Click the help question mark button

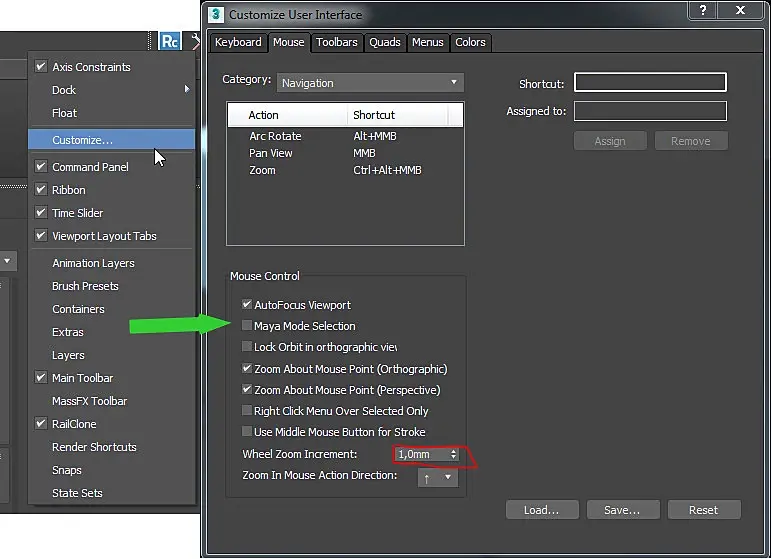(703, 10)
